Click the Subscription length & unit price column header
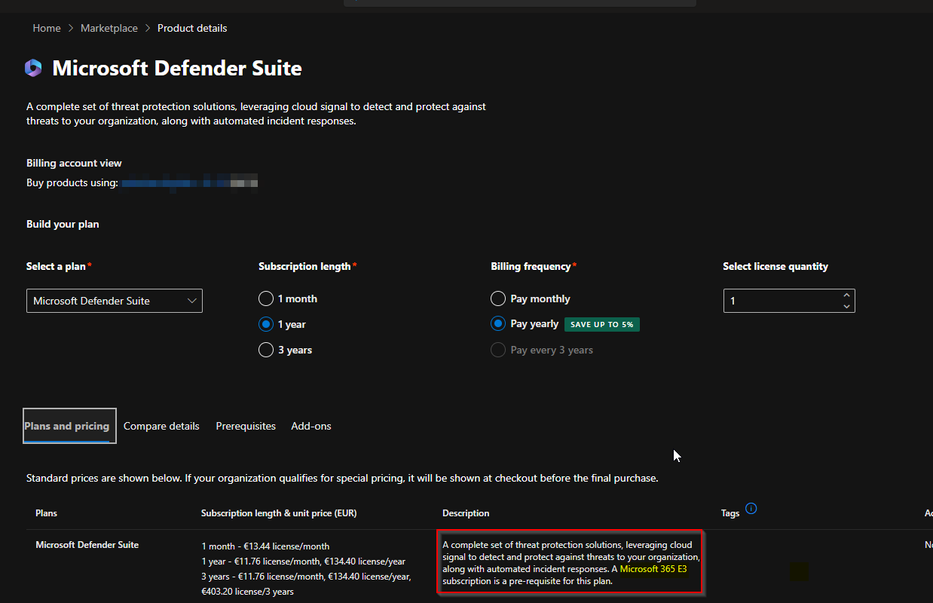This screenshot has height=603, width=933. (x=279, y=513)
